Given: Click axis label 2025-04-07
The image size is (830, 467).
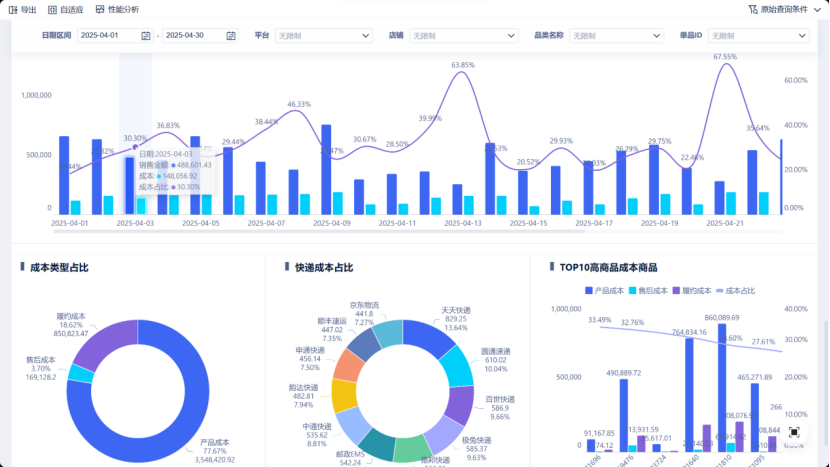Looking at the screenshot, I should coord(266,223).
